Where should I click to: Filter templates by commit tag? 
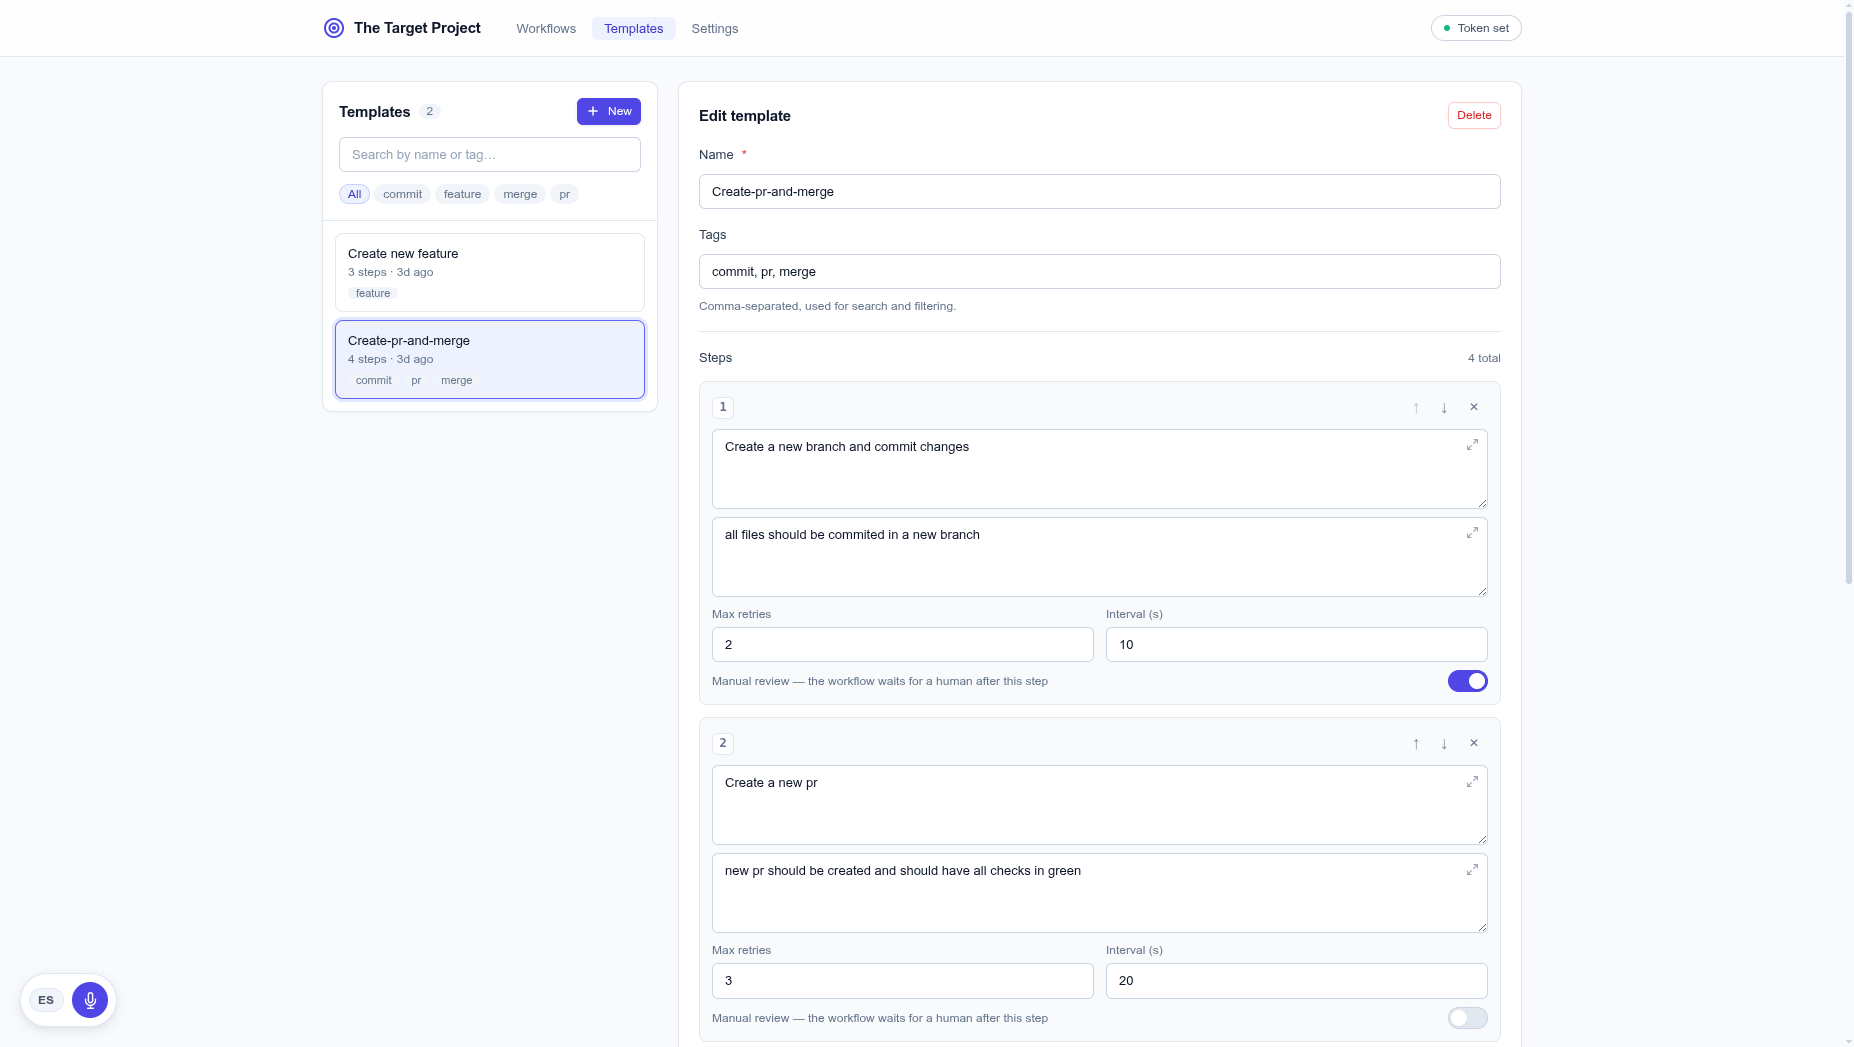[x=403, y=194]
